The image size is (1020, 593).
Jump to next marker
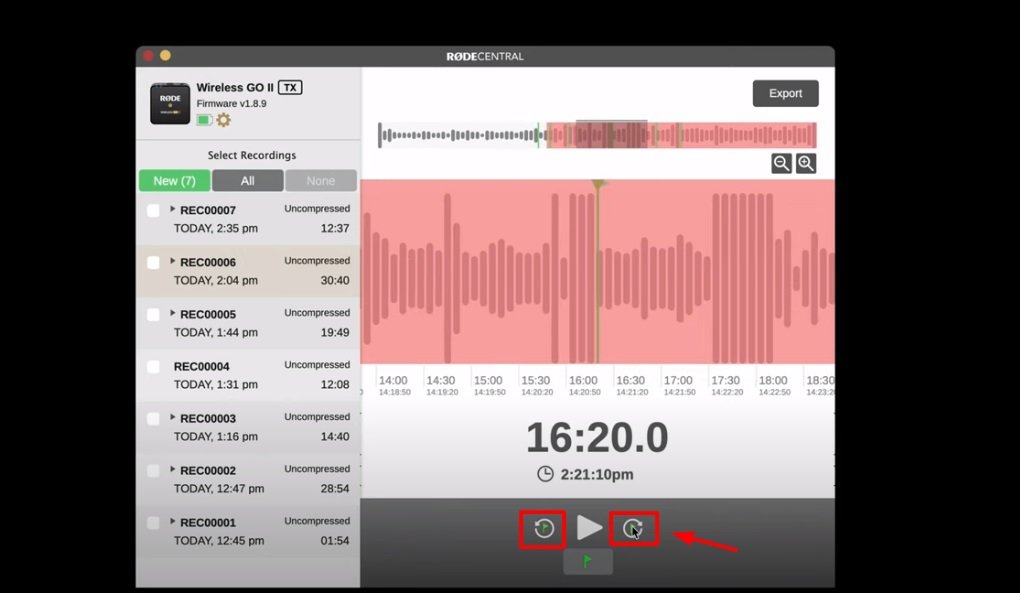(632, 529)
